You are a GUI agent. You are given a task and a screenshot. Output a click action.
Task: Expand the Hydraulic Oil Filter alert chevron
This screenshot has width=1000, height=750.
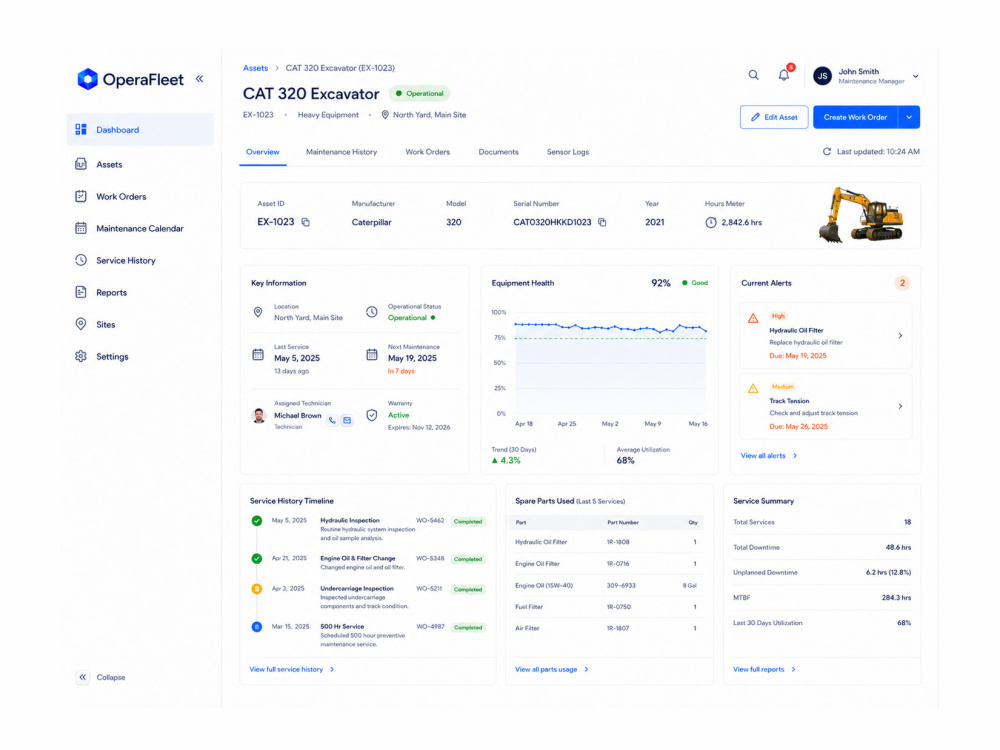(x=900, y=335)
